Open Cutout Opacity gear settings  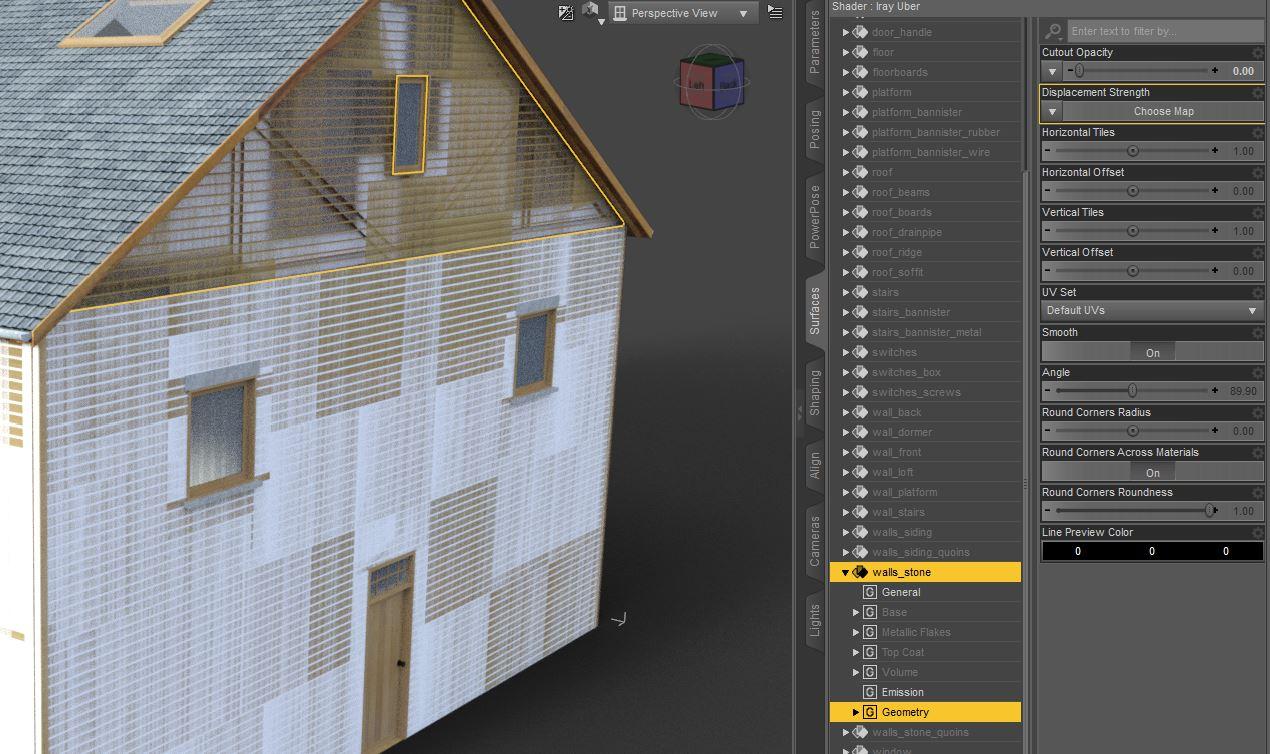[x=1258, y=53]
